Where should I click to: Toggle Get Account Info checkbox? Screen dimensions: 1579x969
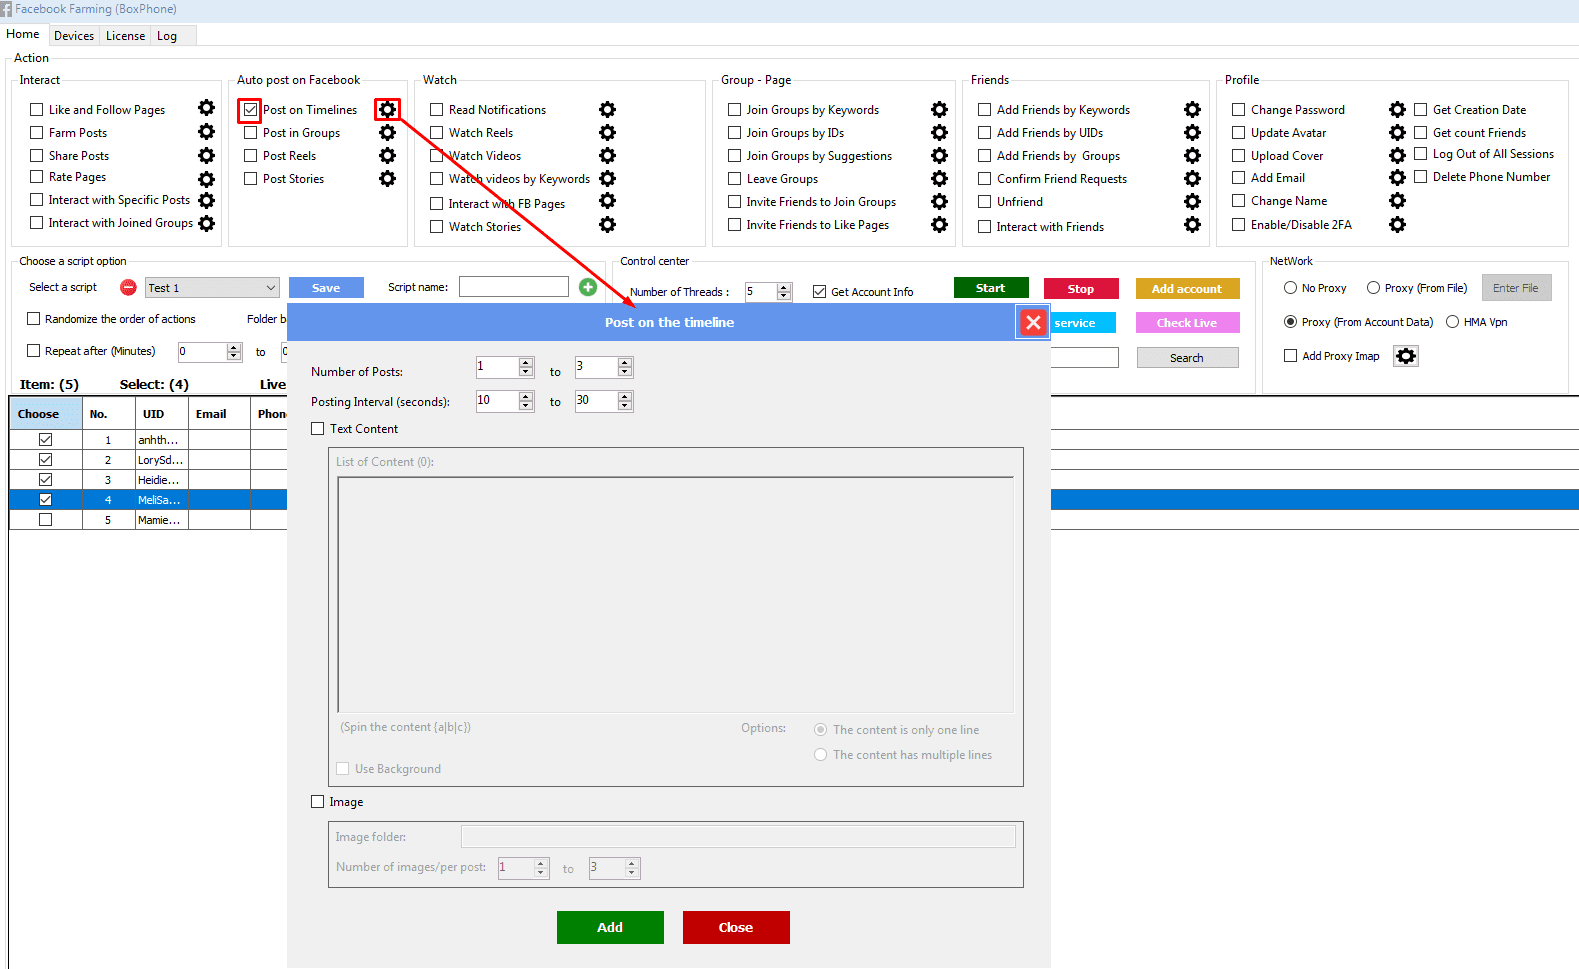(x=820, y=292)
